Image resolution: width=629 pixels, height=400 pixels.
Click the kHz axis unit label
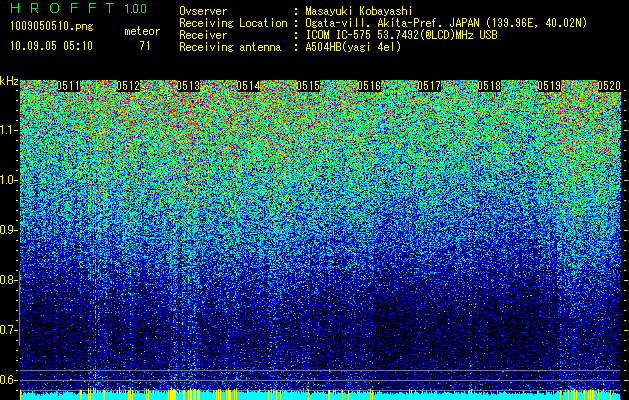tap(9, 81)
